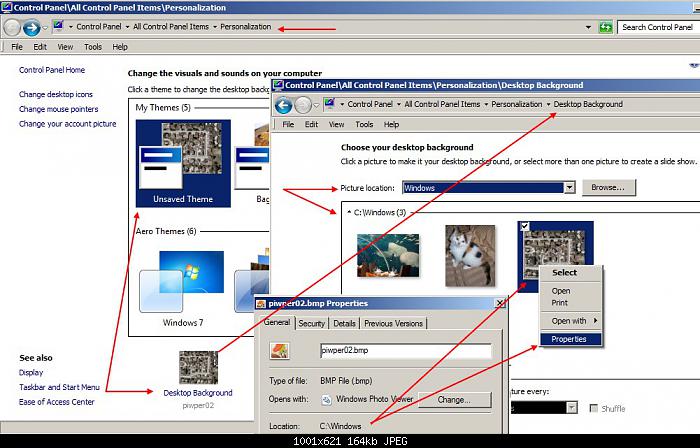Click Personalization window title bar icon

tap(6, 7)
